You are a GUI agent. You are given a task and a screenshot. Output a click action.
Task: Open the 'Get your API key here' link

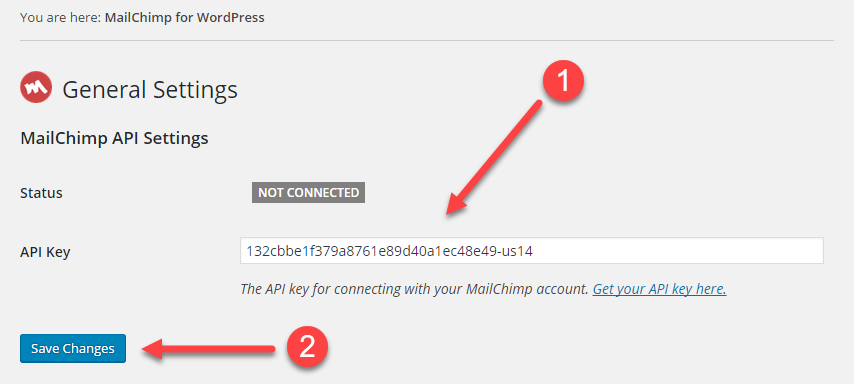click(x=660, y=289)
